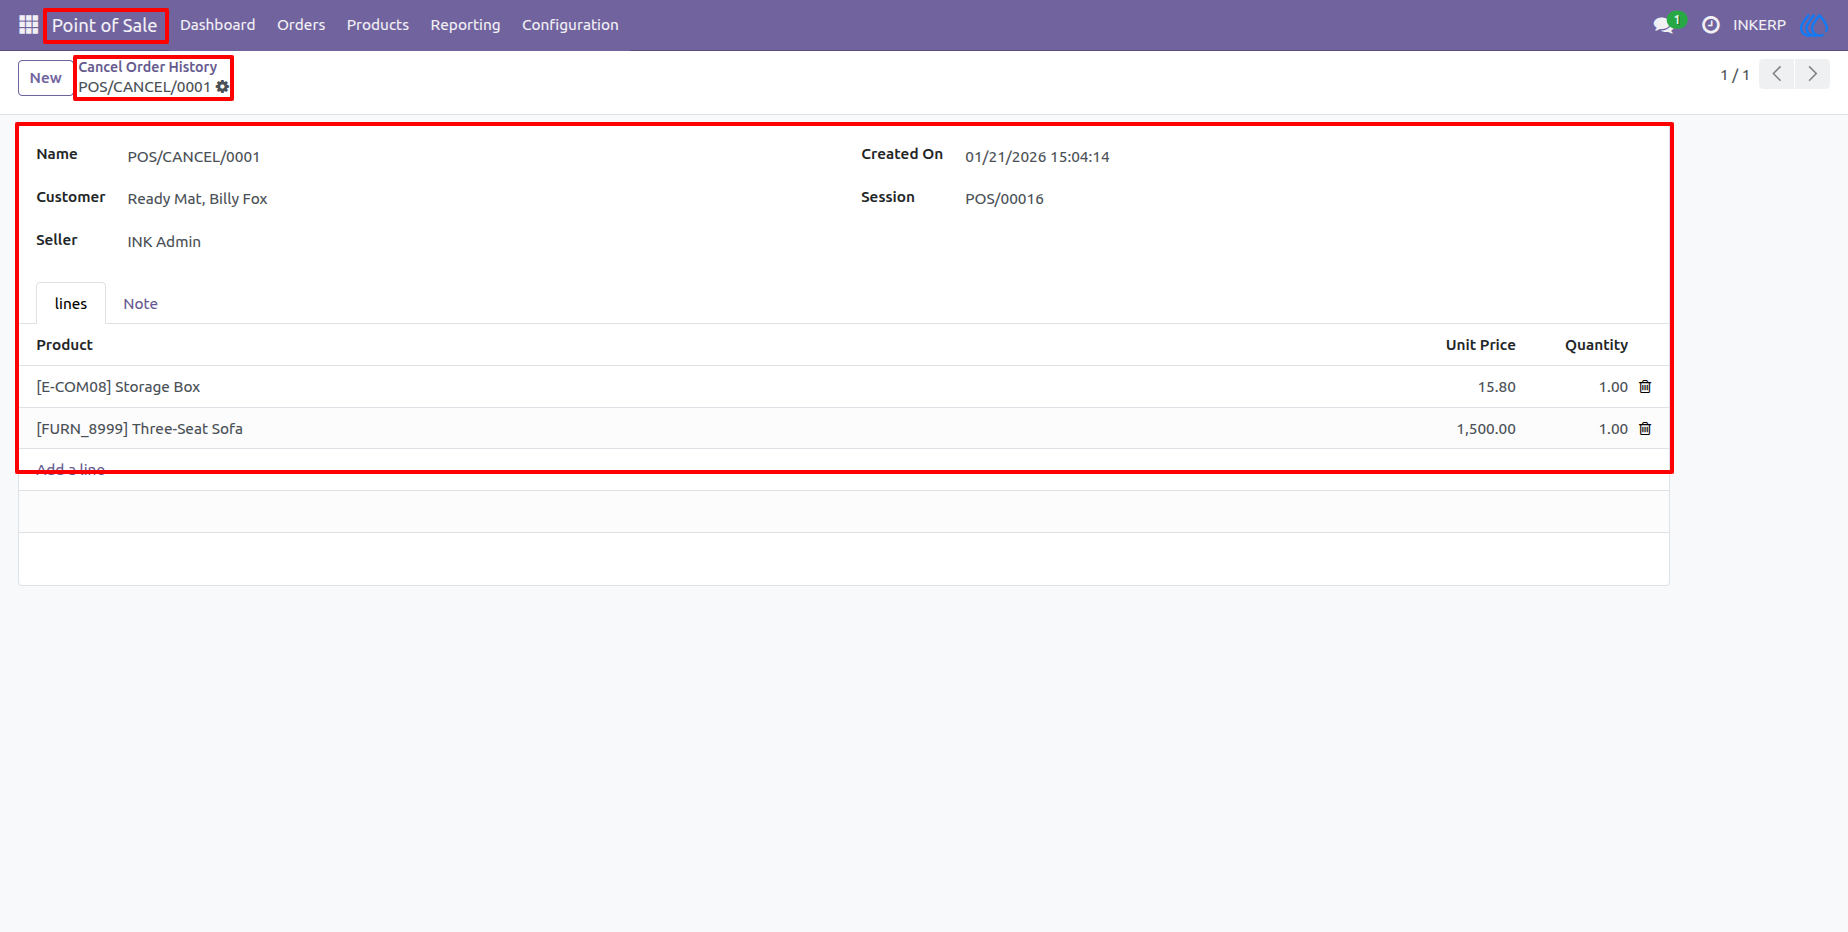Screen dimensions: 1848x932
Task: Click the 1,500.00 unit price cell
Action: (x=1486, y=429)
